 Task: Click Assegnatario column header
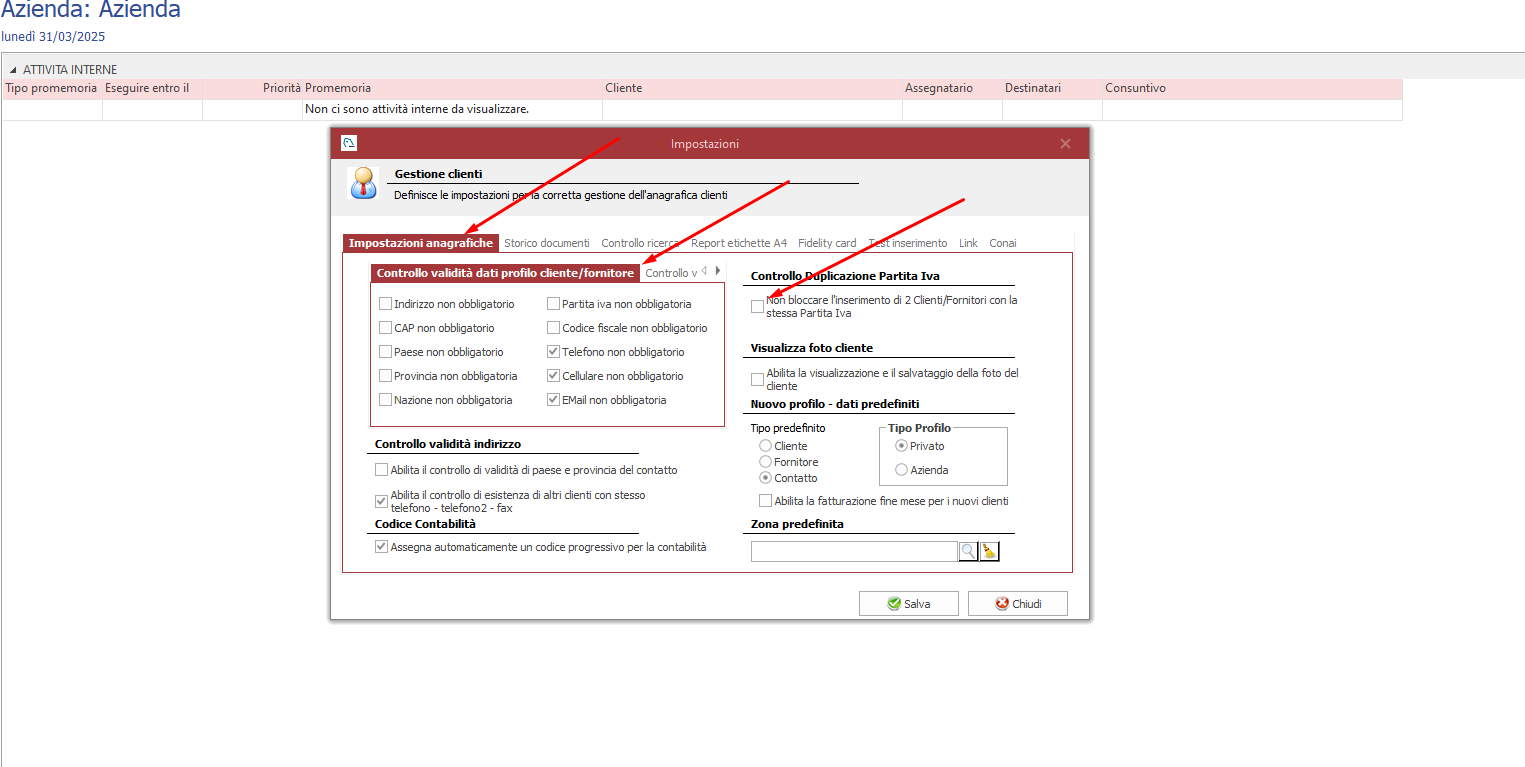pos(952,88)
